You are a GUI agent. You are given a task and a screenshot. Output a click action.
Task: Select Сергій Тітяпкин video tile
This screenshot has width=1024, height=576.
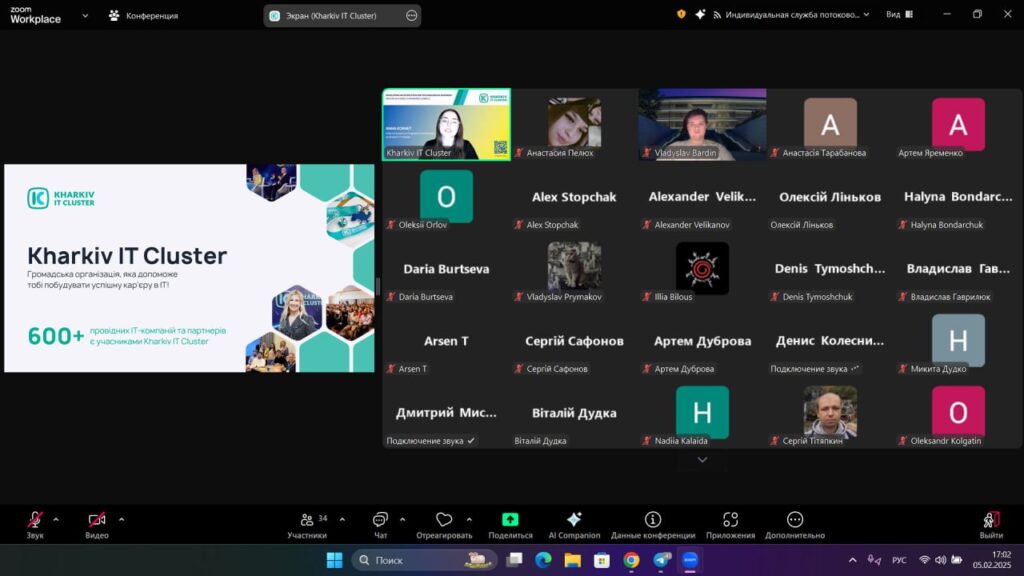(x=830, y=413)
